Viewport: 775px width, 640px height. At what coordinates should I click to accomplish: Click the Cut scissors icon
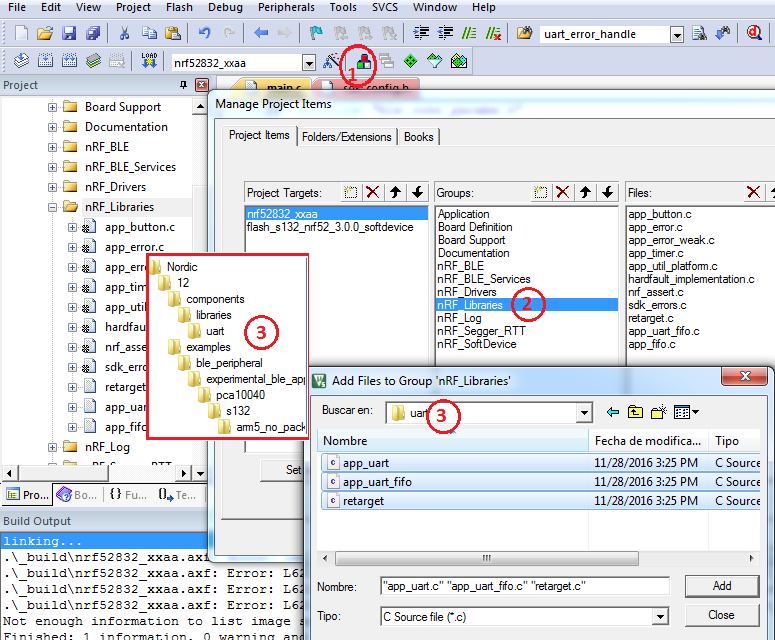click(125, 34)
